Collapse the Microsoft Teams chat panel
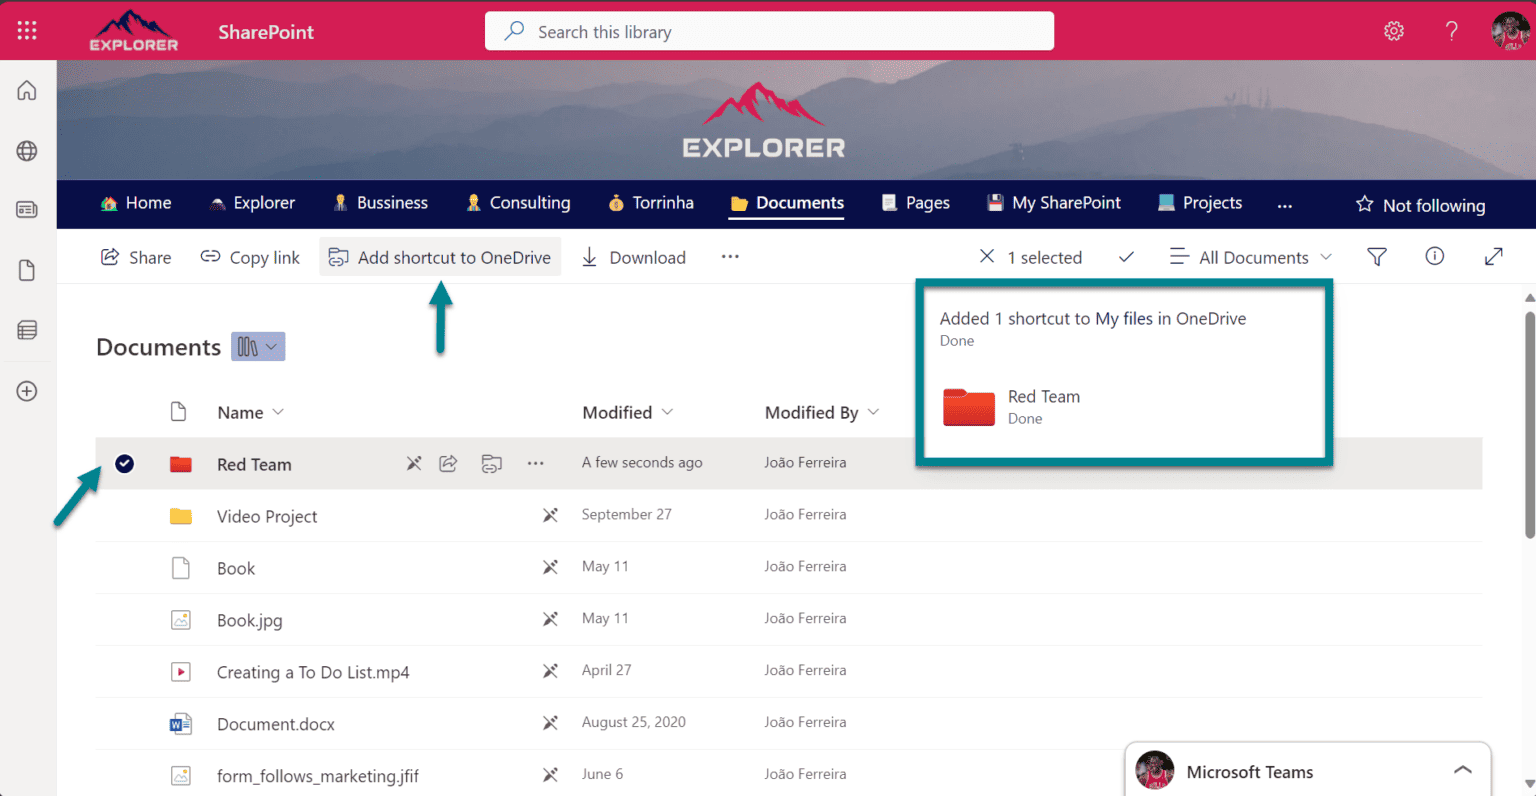Screen dimensions: 1536x796 coord(1463,770)
